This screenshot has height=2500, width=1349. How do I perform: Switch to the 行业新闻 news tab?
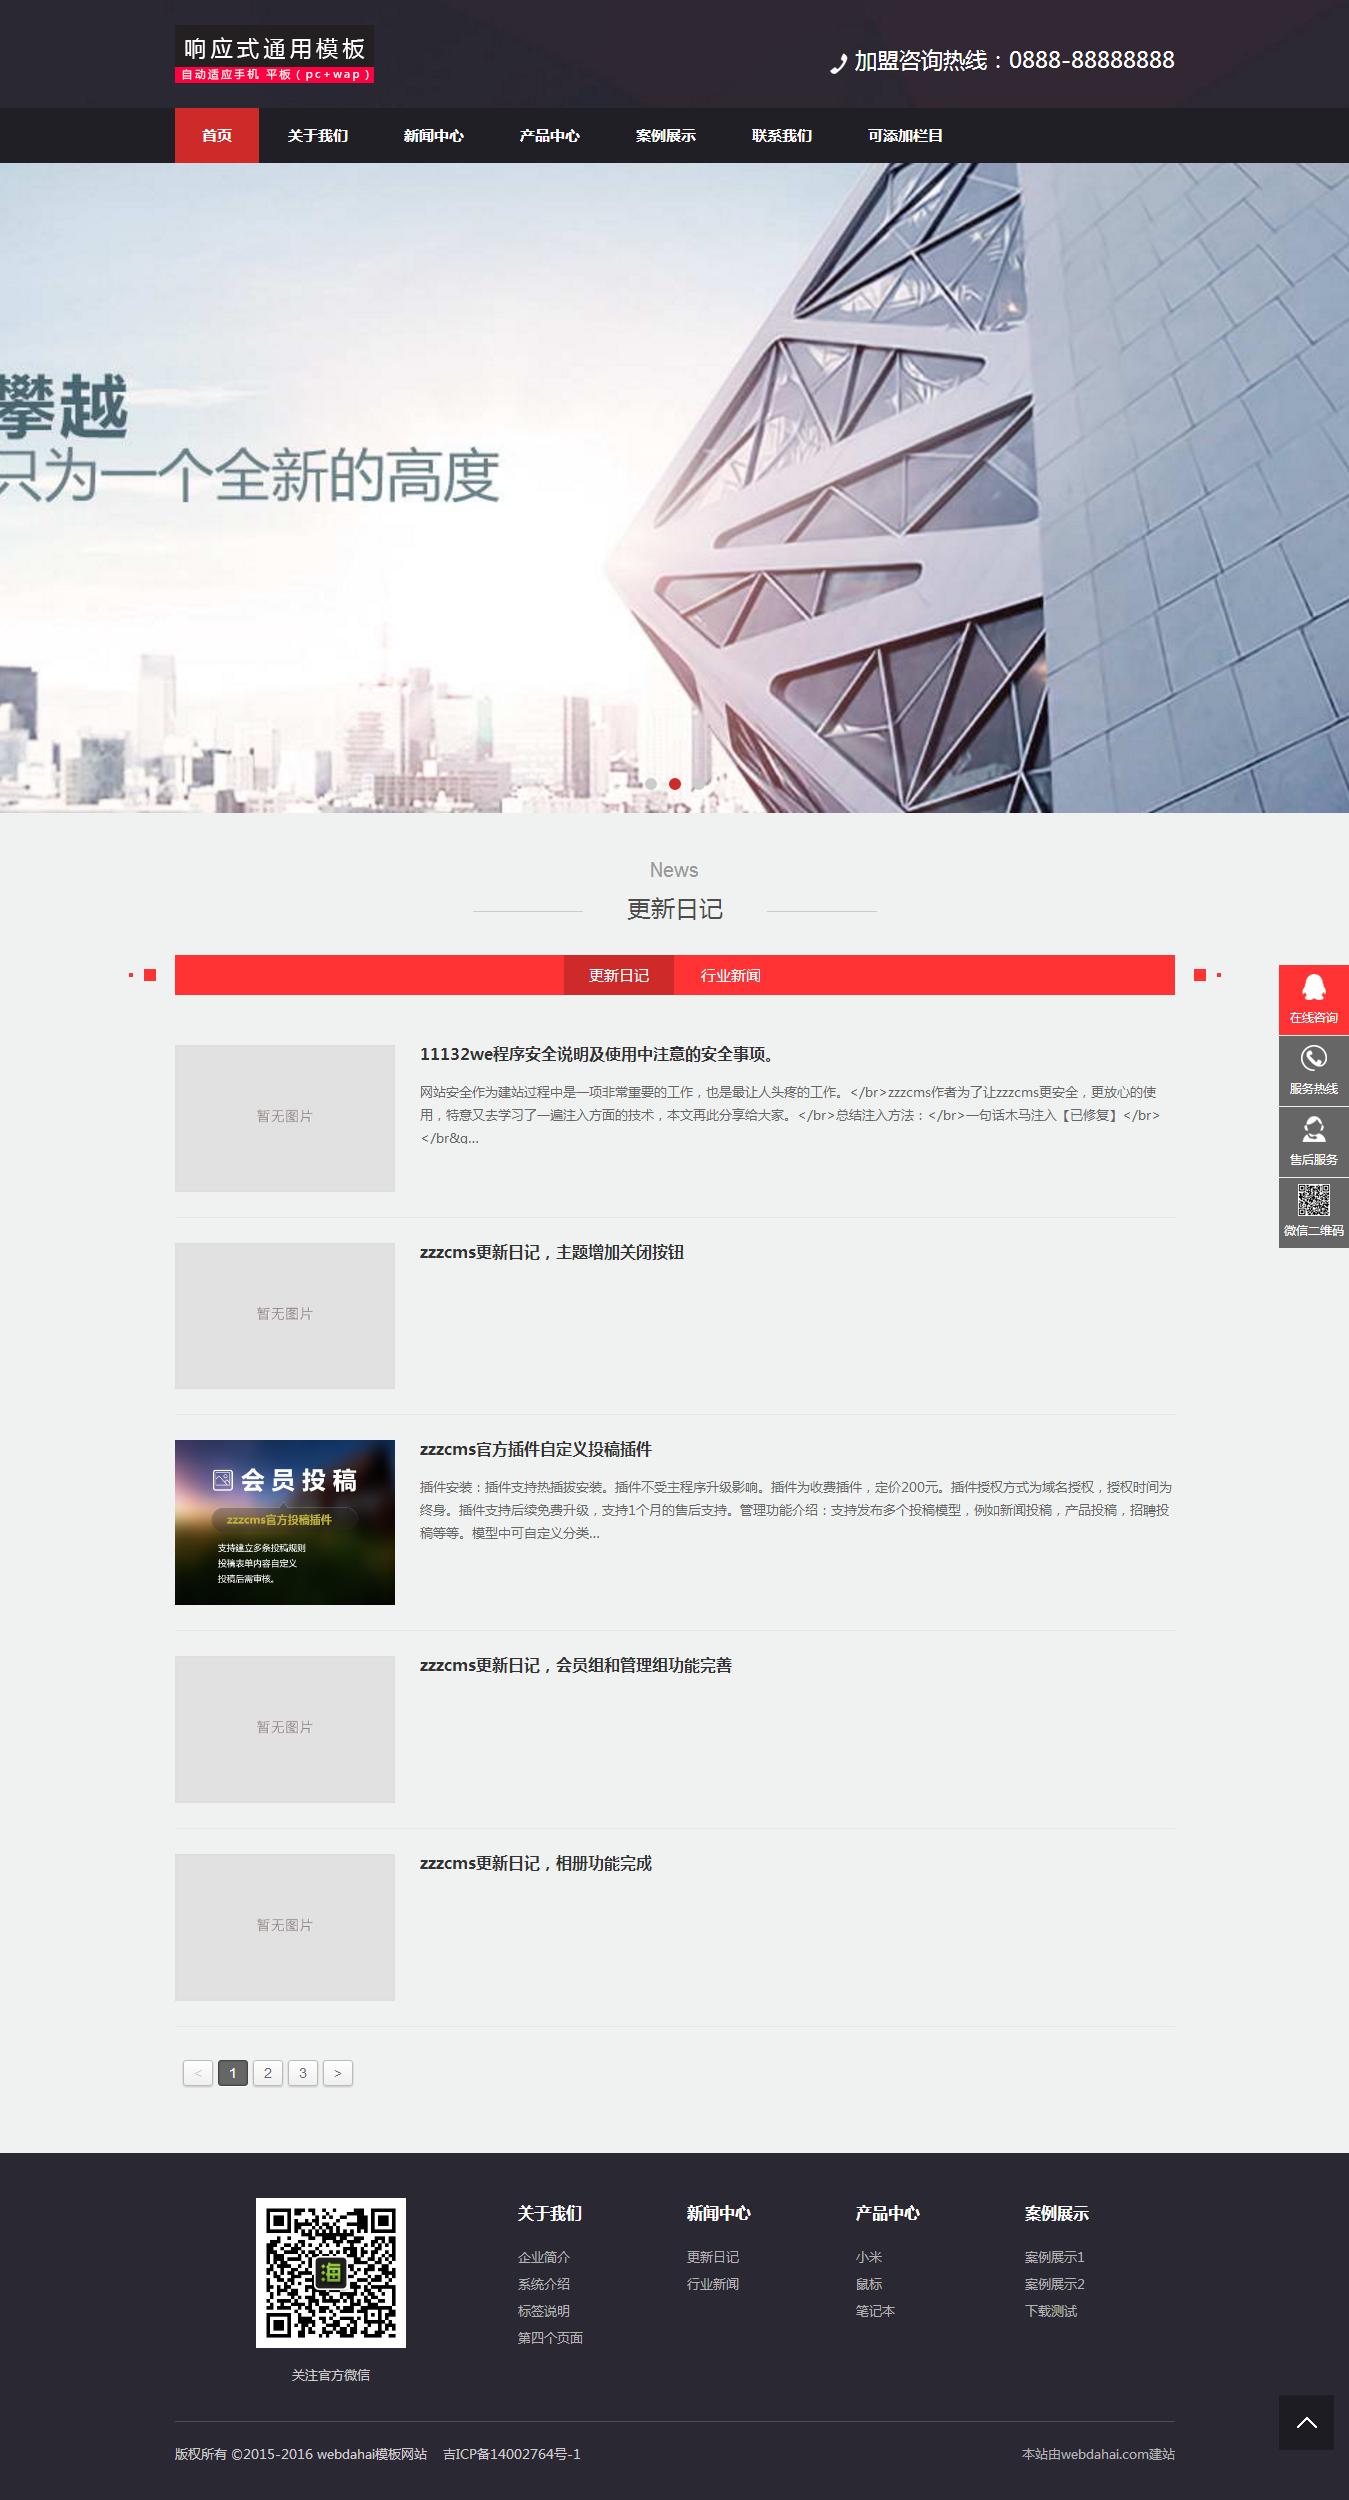730,975
